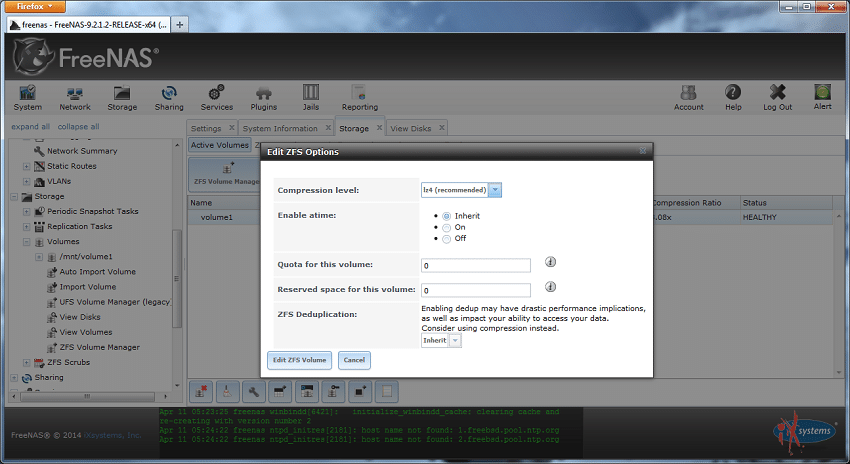This screenshot has height=464, width=850.
Task: Click the last icon in bottom volume toolbar
Action: point(387,391)
